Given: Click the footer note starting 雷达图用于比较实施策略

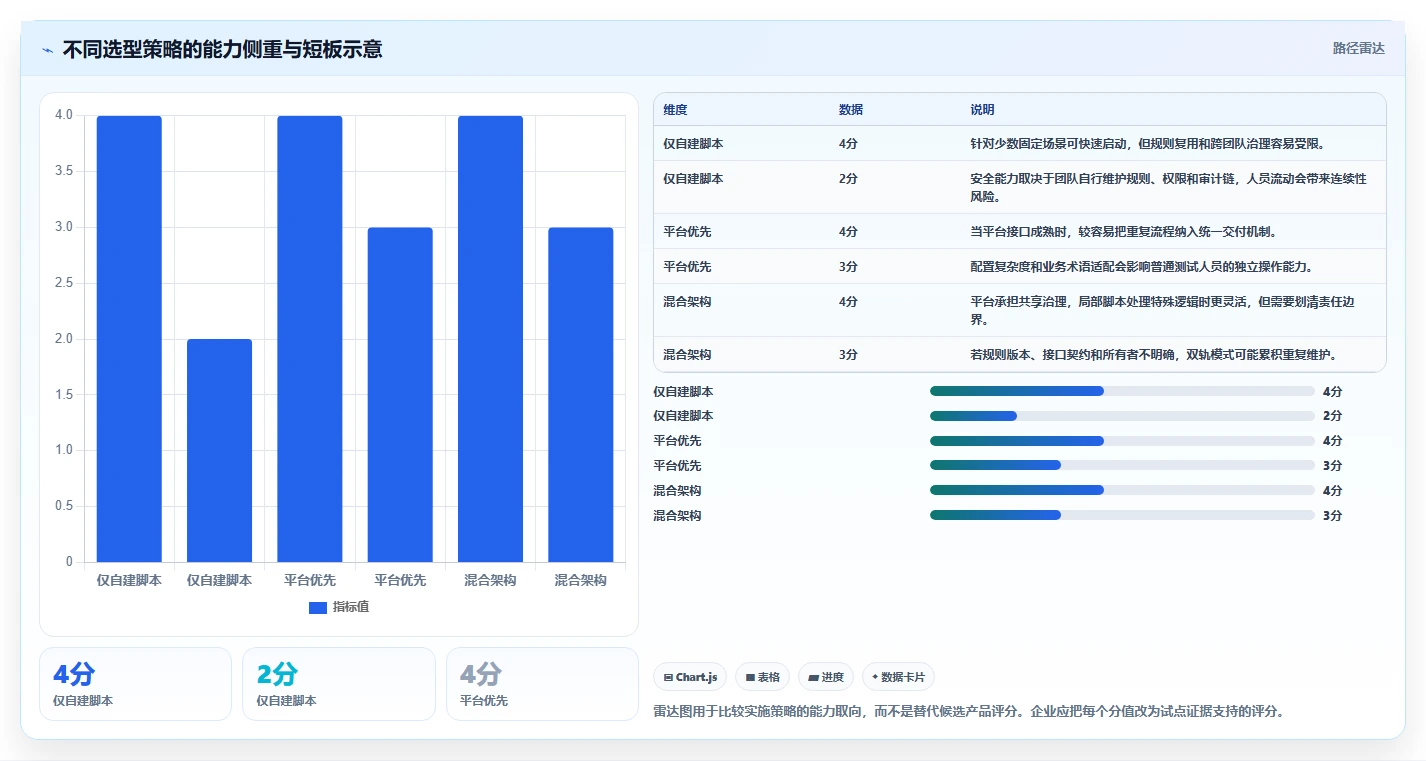Looking at the screenshot, I should (x=968, y=712).
